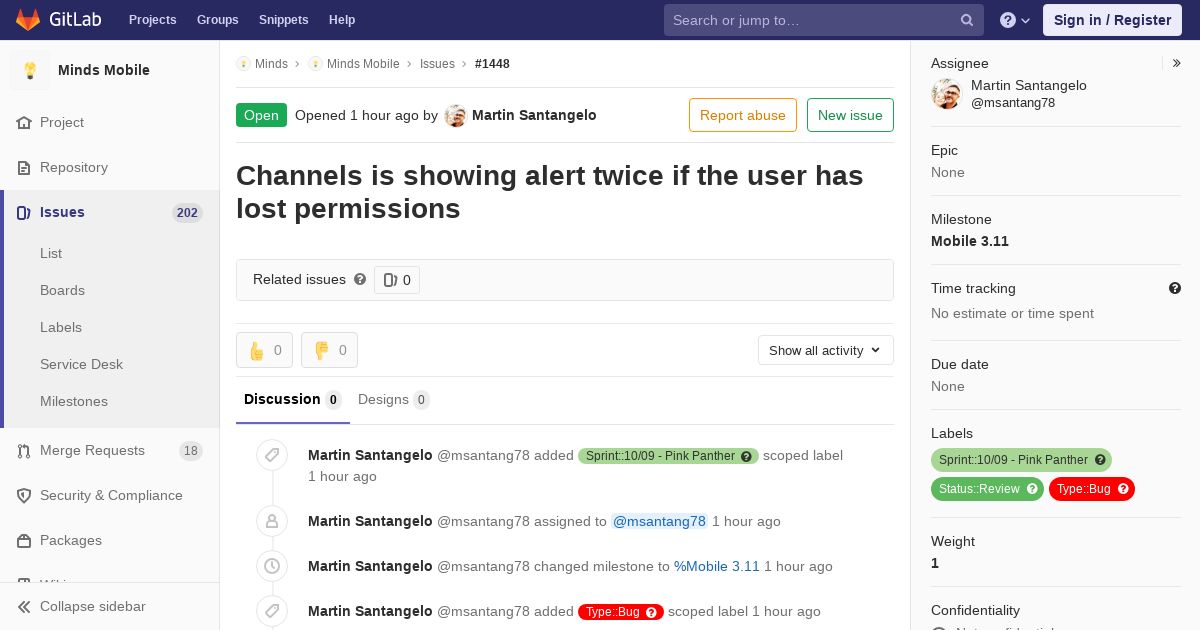Click the help icon on the activity Type::Bug label
Screen dimensions: 1200x630
(651, 612)
